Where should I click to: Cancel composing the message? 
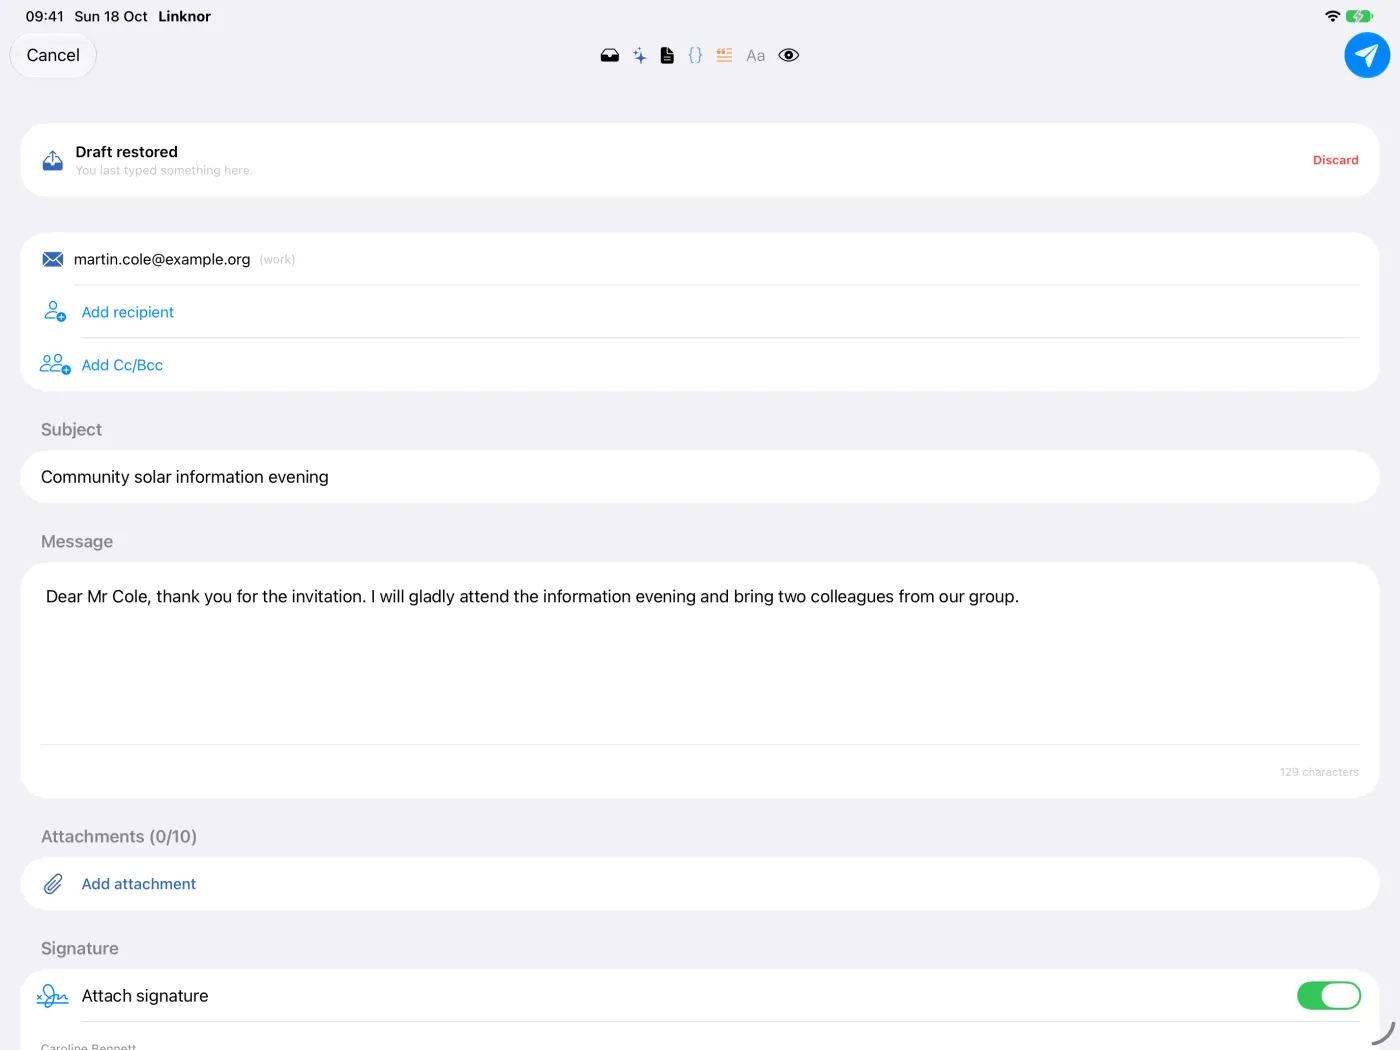pyautogui.click(x=53, y=55)
